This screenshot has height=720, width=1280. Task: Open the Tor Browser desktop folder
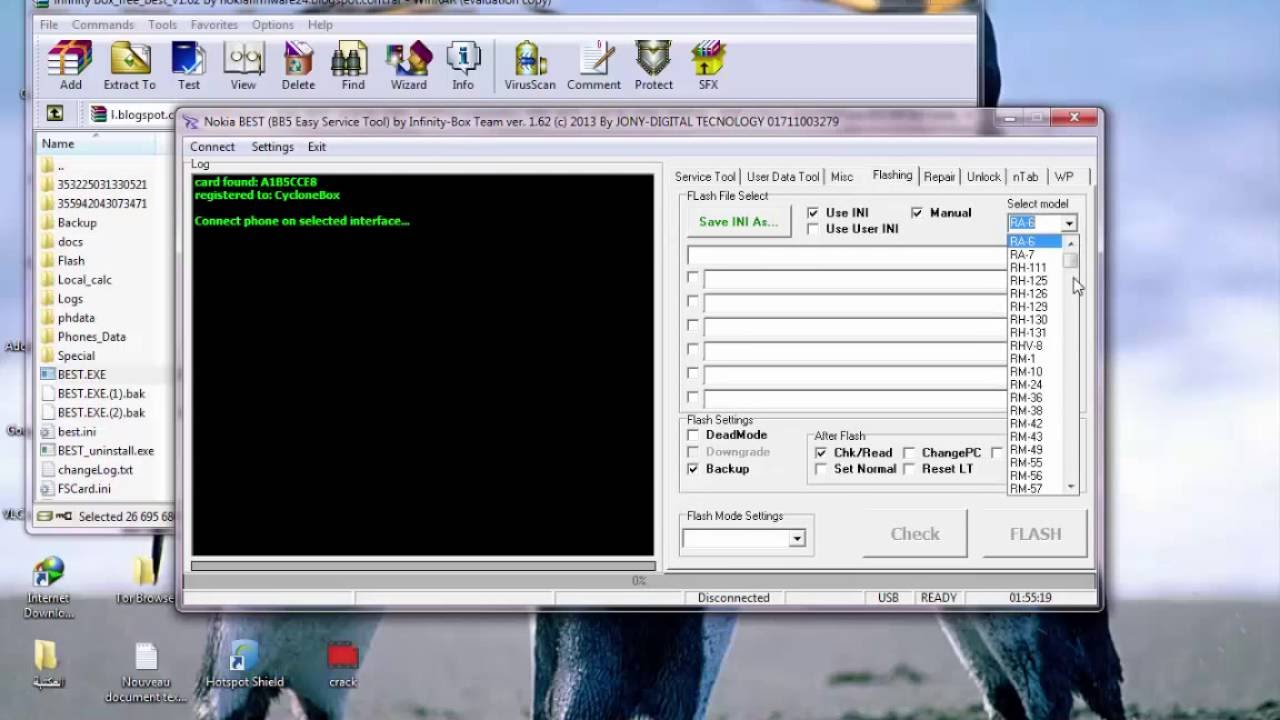click(146, 581)
